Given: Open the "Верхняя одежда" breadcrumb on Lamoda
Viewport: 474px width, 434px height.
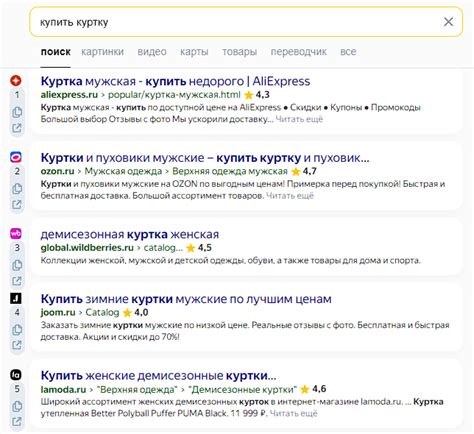Looking at the screenshot, I should click(137, 389).
